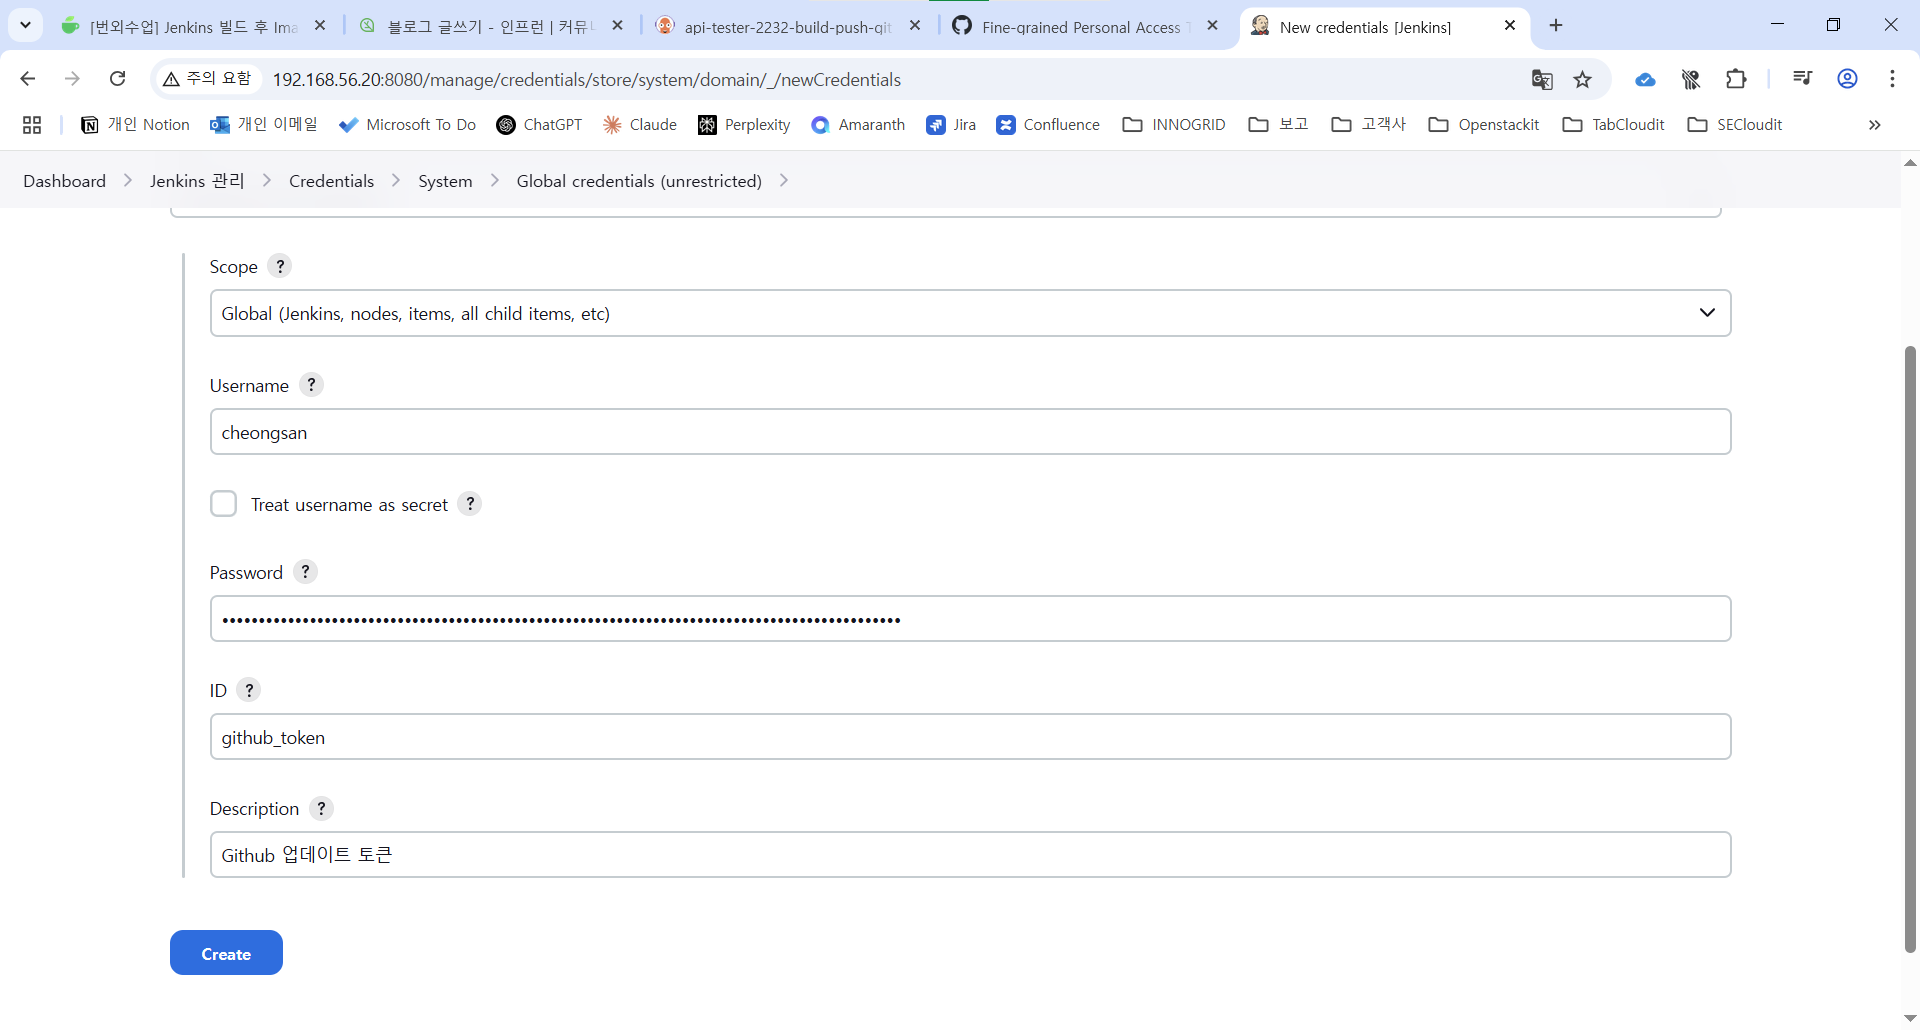Open the media controls icon in toolbar
Image resolution: width=1920 pixels, height=1030 pixels.
pyautogui.click(x=1803, y=79)
